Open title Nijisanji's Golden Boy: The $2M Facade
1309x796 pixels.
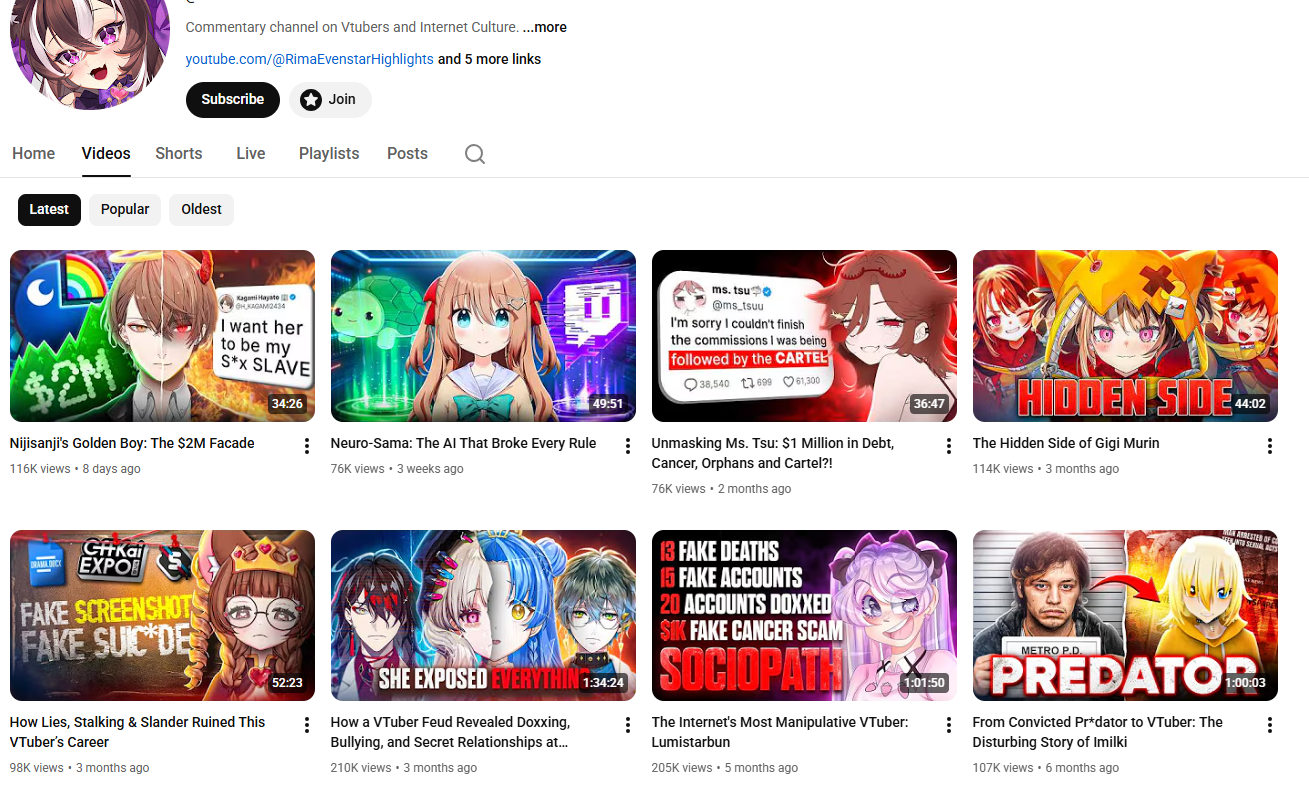[x=132, y=443]
